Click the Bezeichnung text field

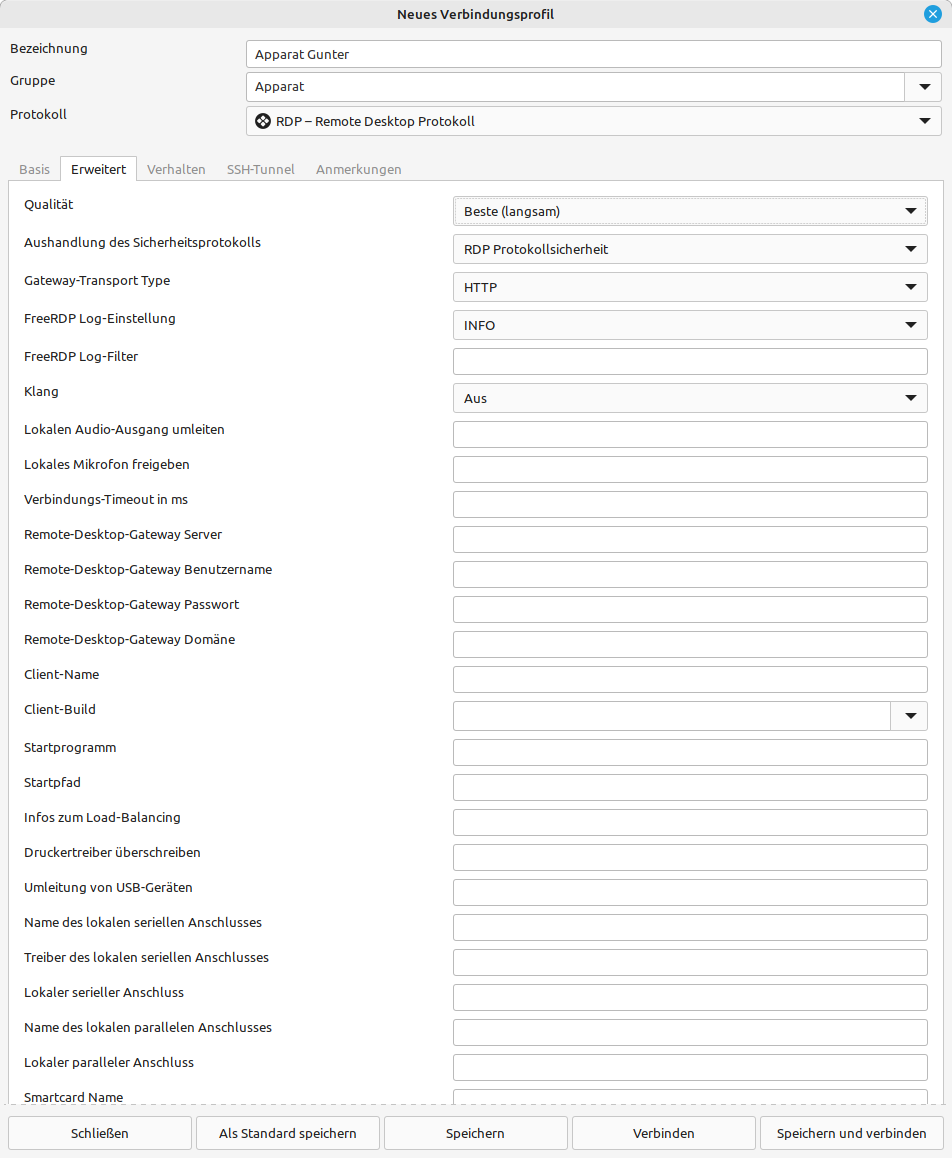[x=594, y=54]
